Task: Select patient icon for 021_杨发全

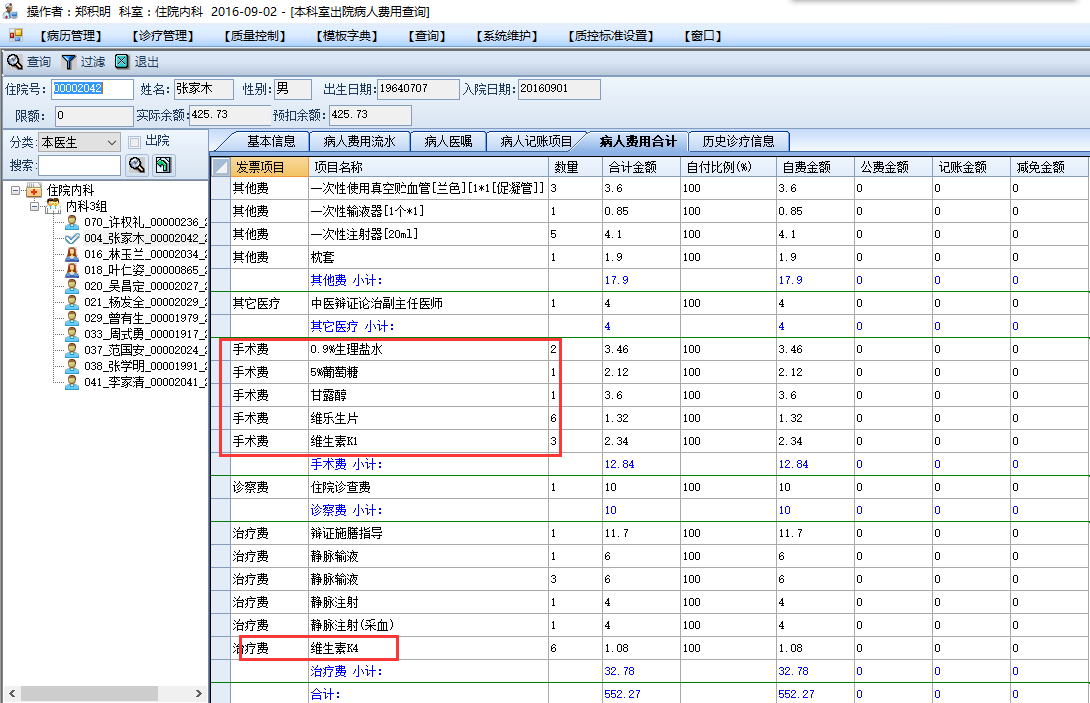Action: click(x=72, y=302)
